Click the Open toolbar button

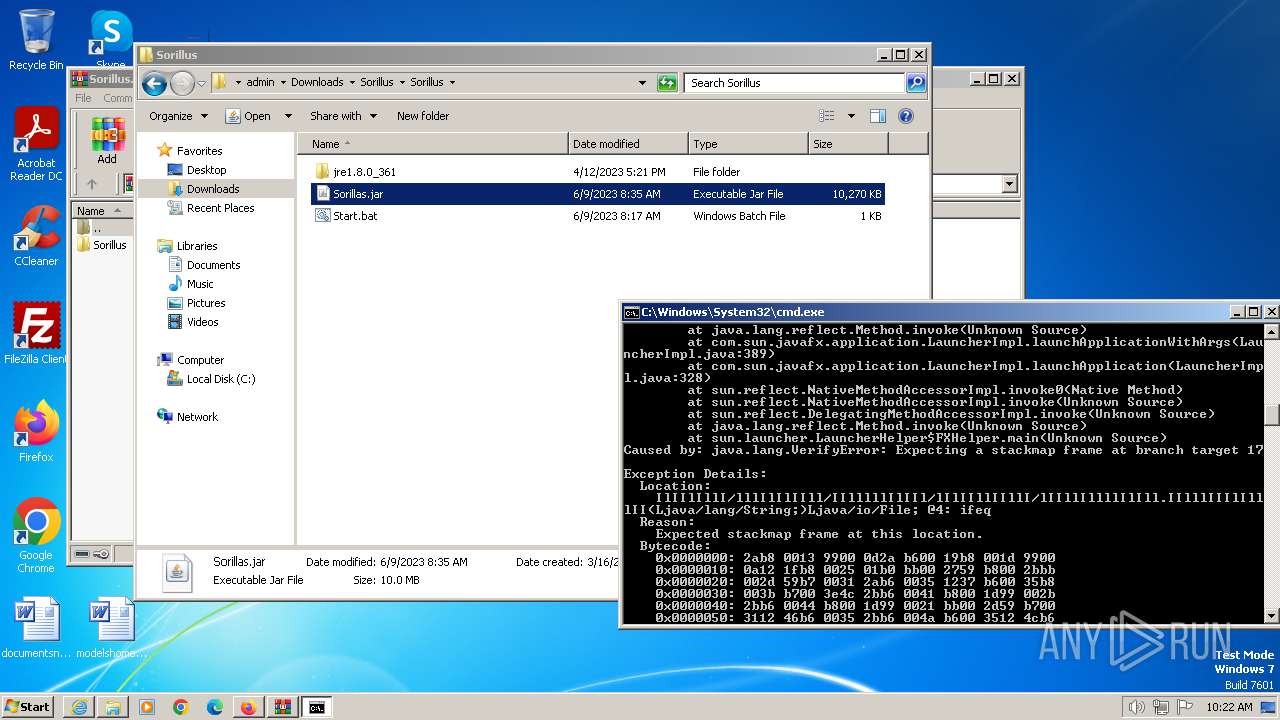249,116
